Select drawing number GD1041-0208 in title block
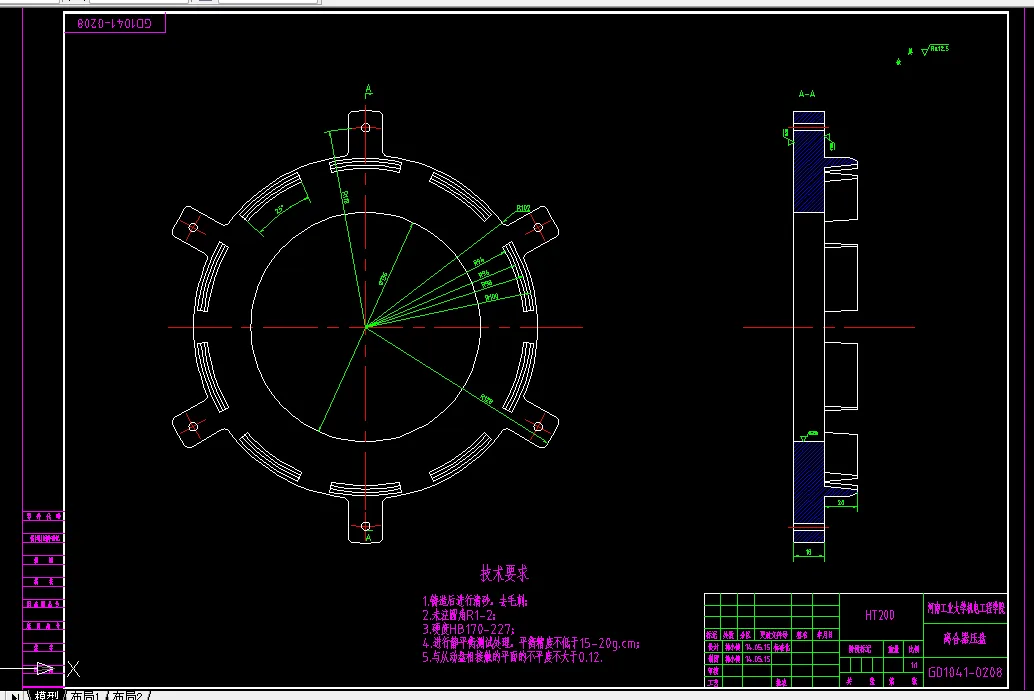 pos(965,672)
